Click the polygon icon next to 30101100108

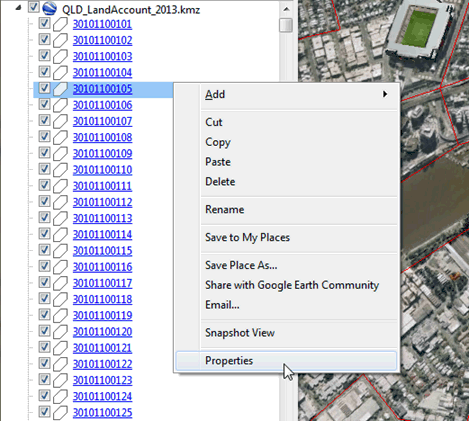tap(60, 138)
